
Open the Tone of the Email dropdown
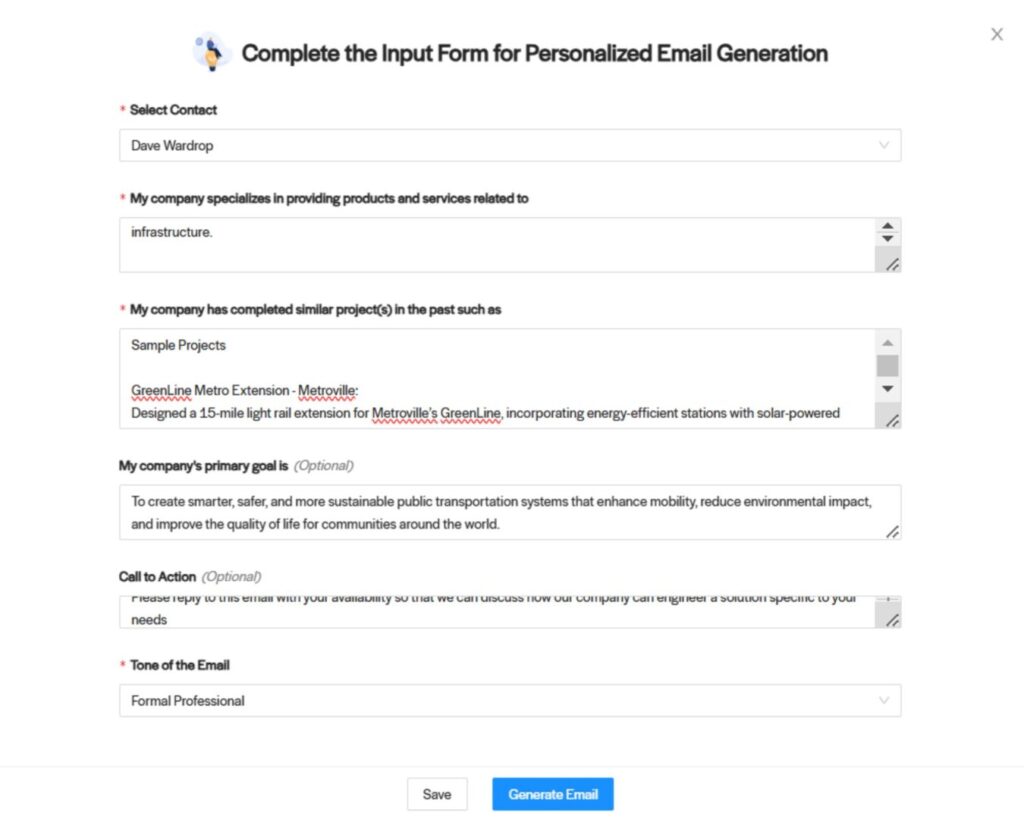(510, 700)
